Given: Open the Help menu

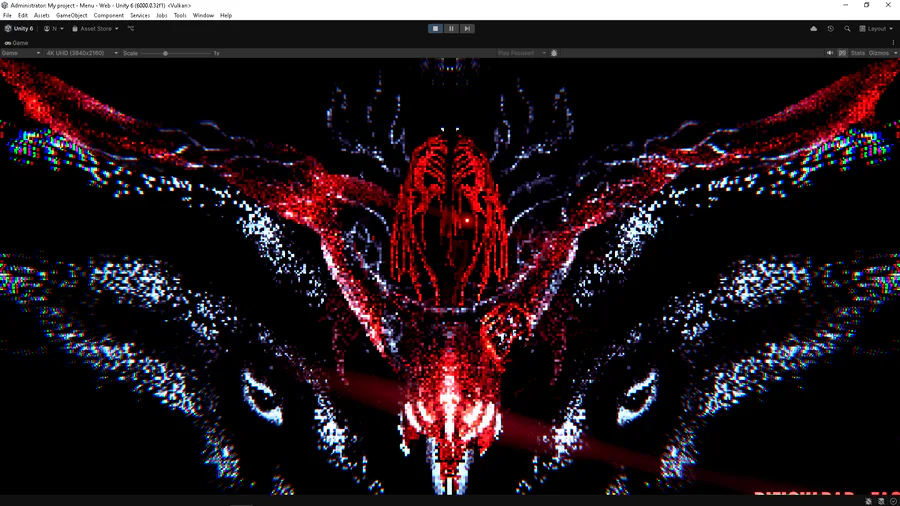Looking at the screenshot, I should [x=226, y=15].
